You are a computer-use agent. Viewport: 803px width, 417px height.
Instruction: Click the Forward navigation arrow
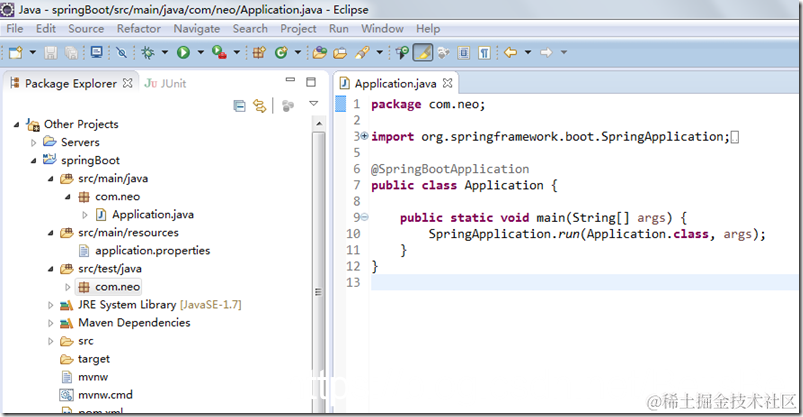click(x=546, y=52)
